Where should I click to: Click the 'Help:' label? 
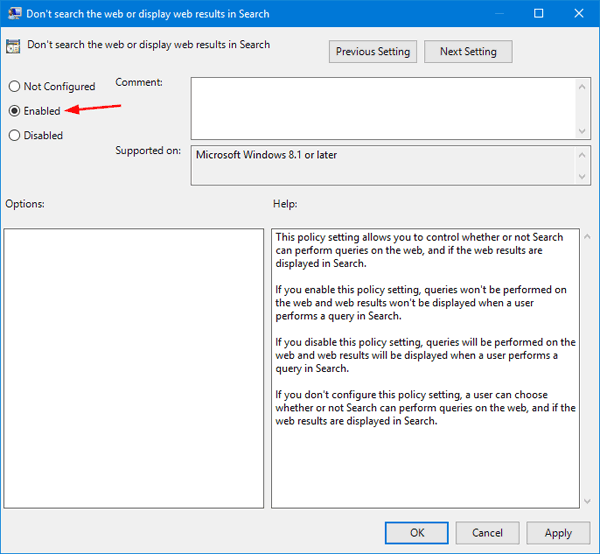click(285, 204)
